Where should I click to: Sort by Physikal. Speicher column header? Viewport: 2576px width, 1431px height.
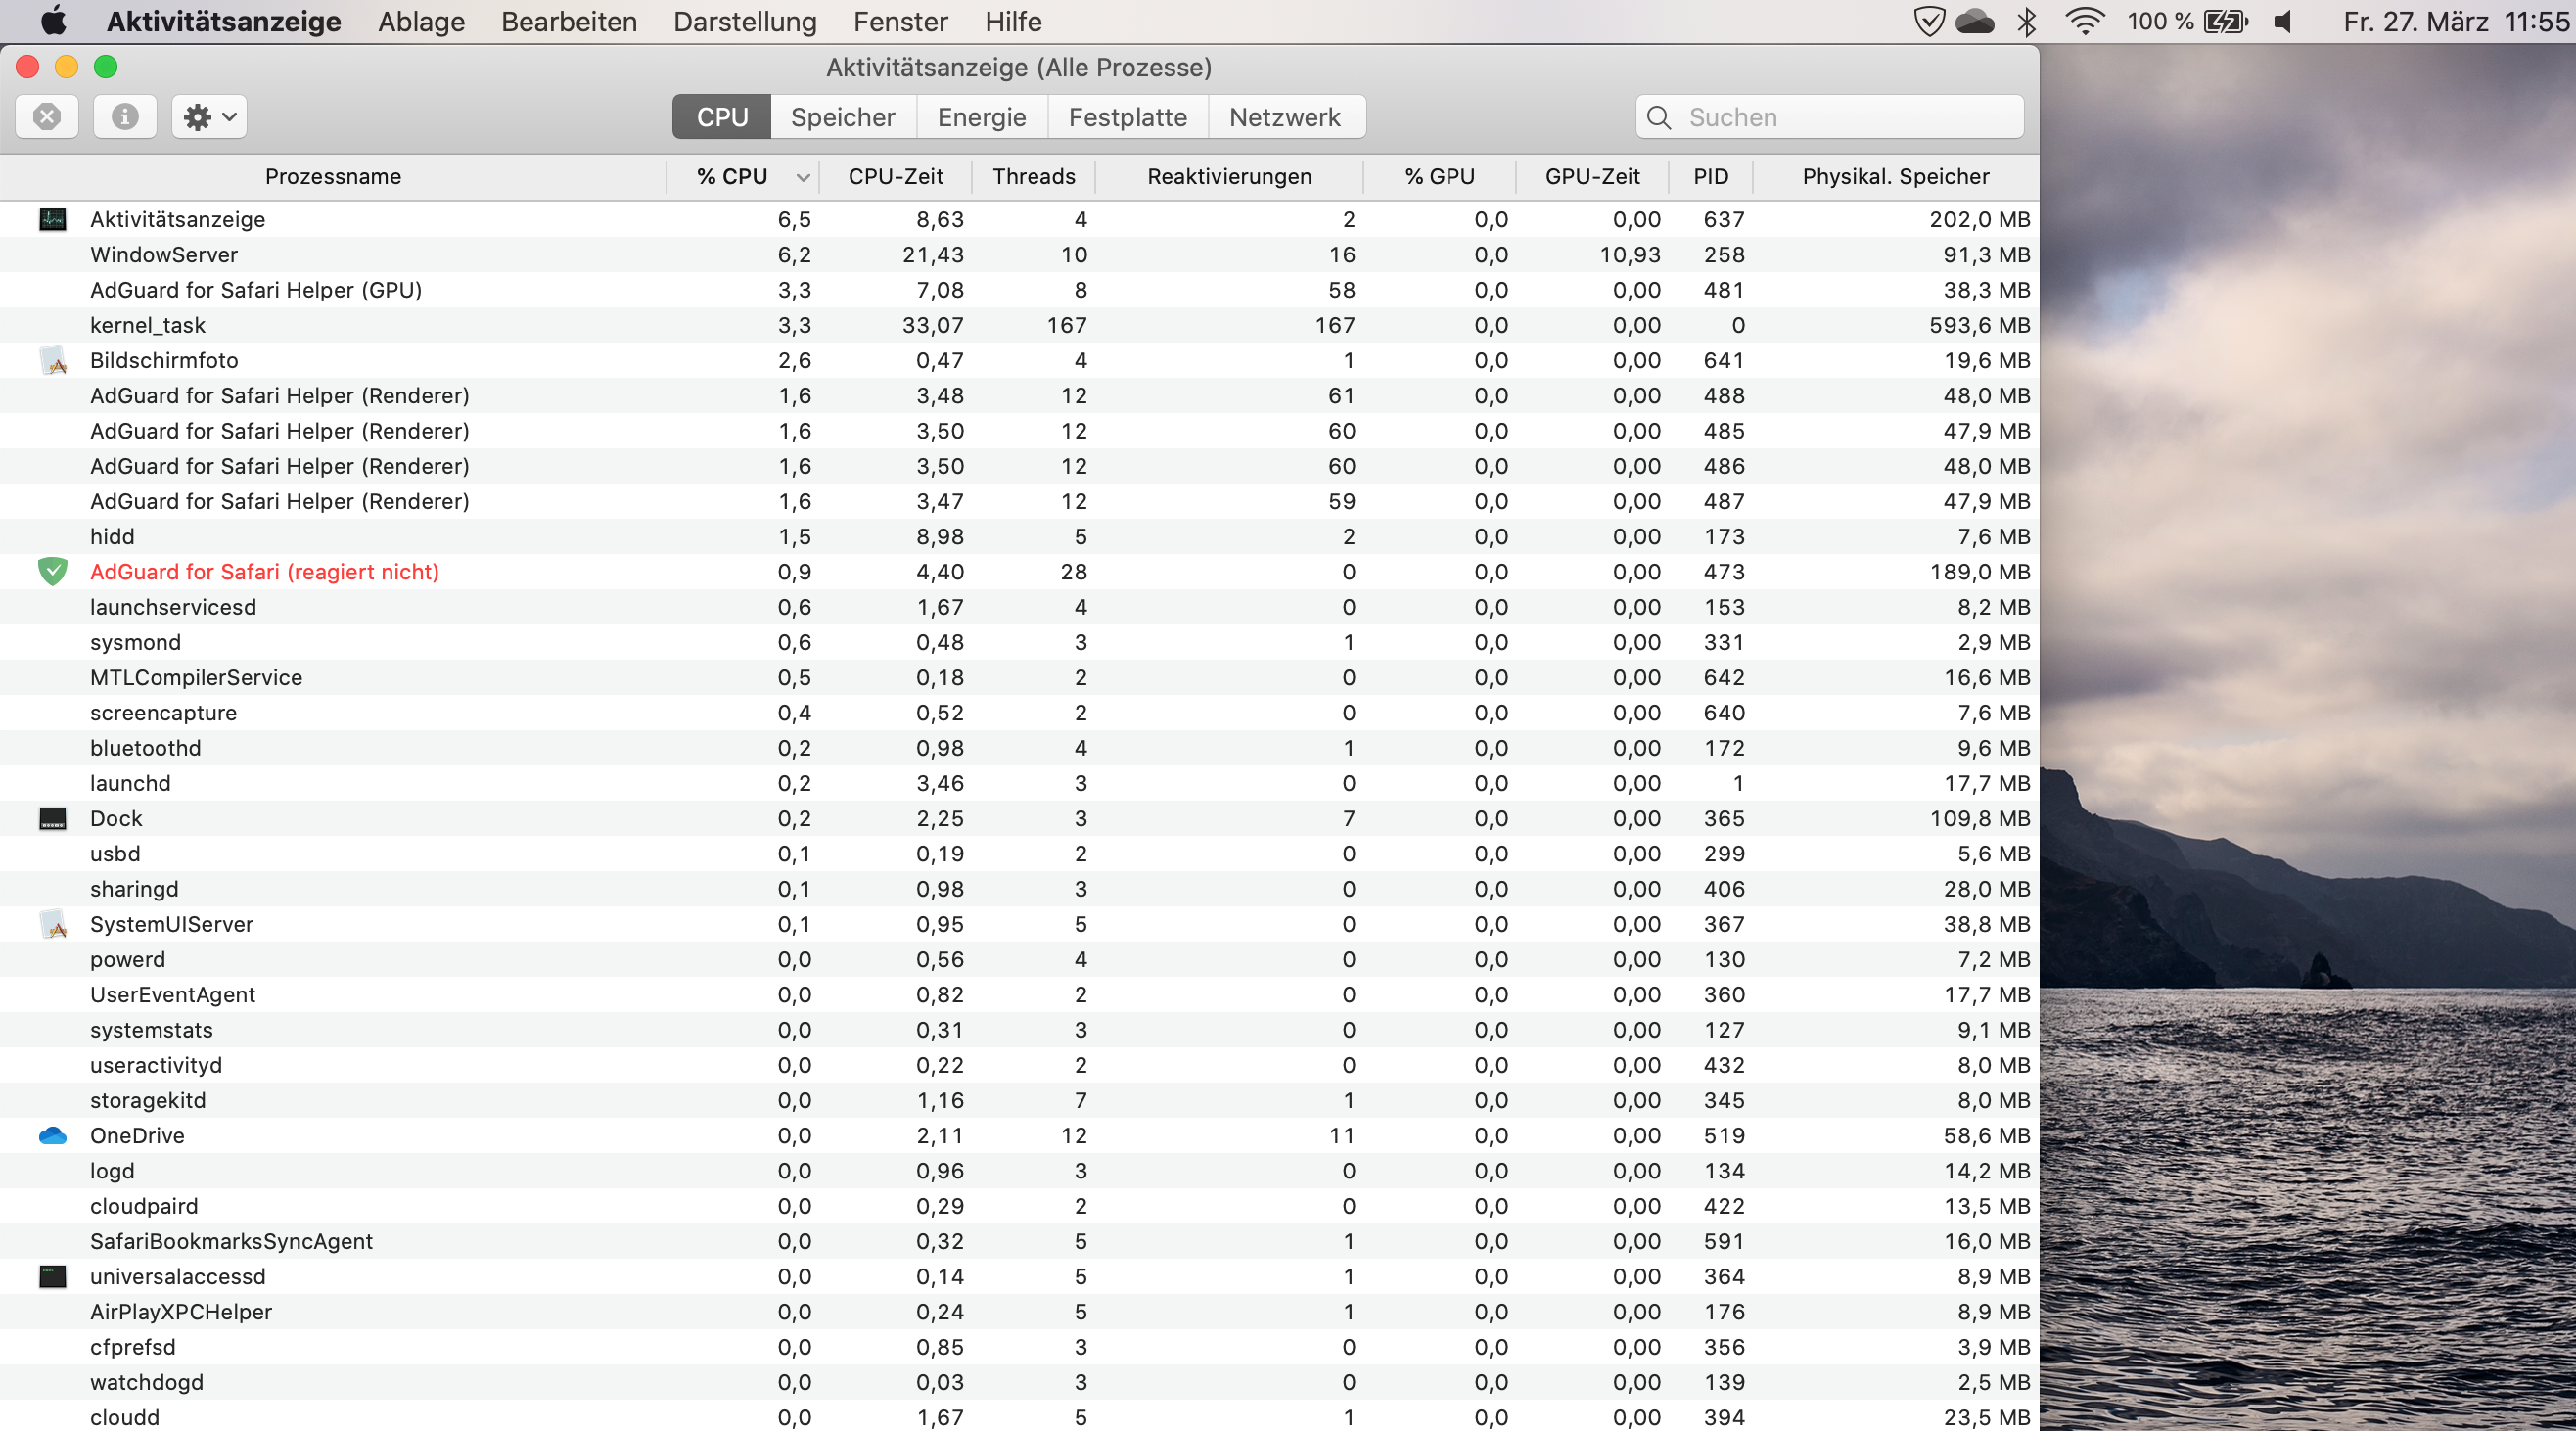click(x=1896, y=176)
